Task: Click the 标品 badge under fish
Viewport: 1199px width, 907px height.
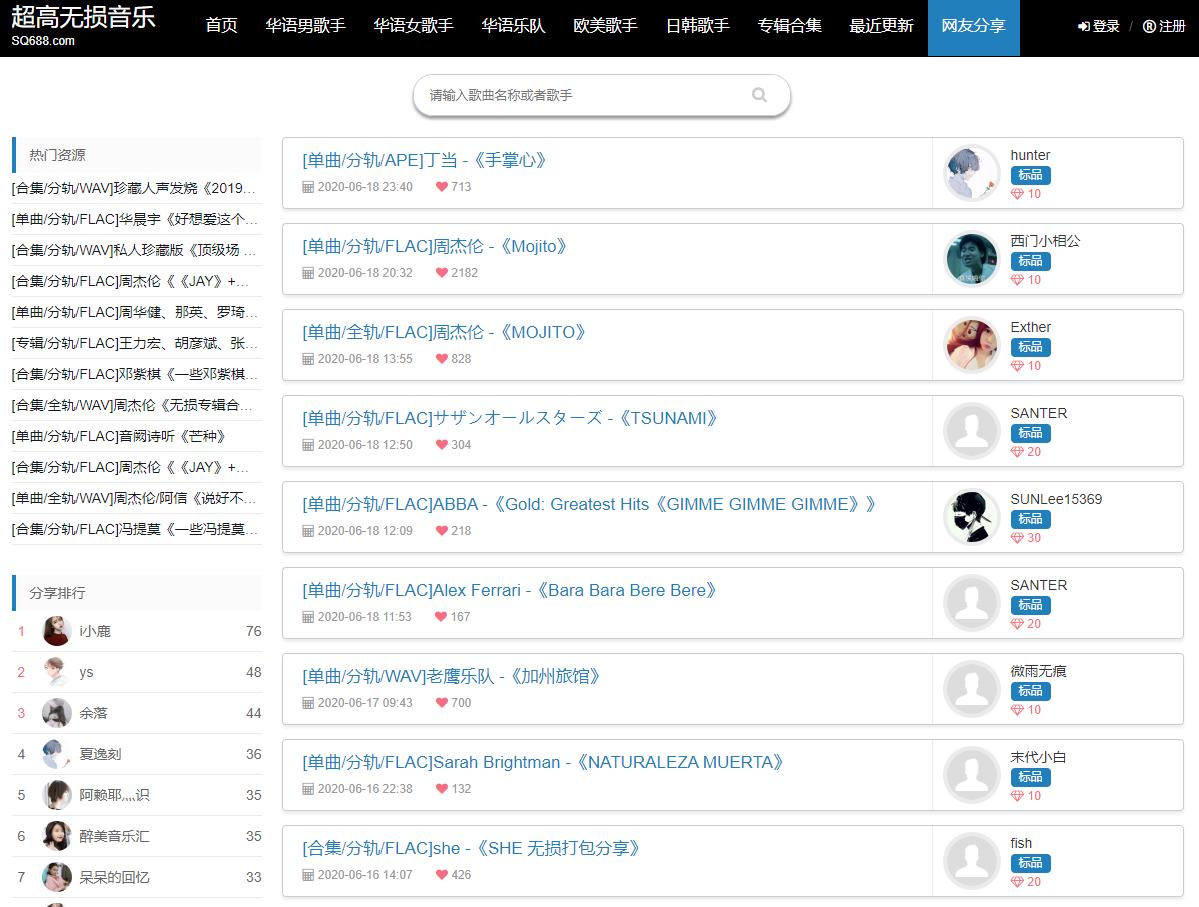Action: coord(1030,863)
